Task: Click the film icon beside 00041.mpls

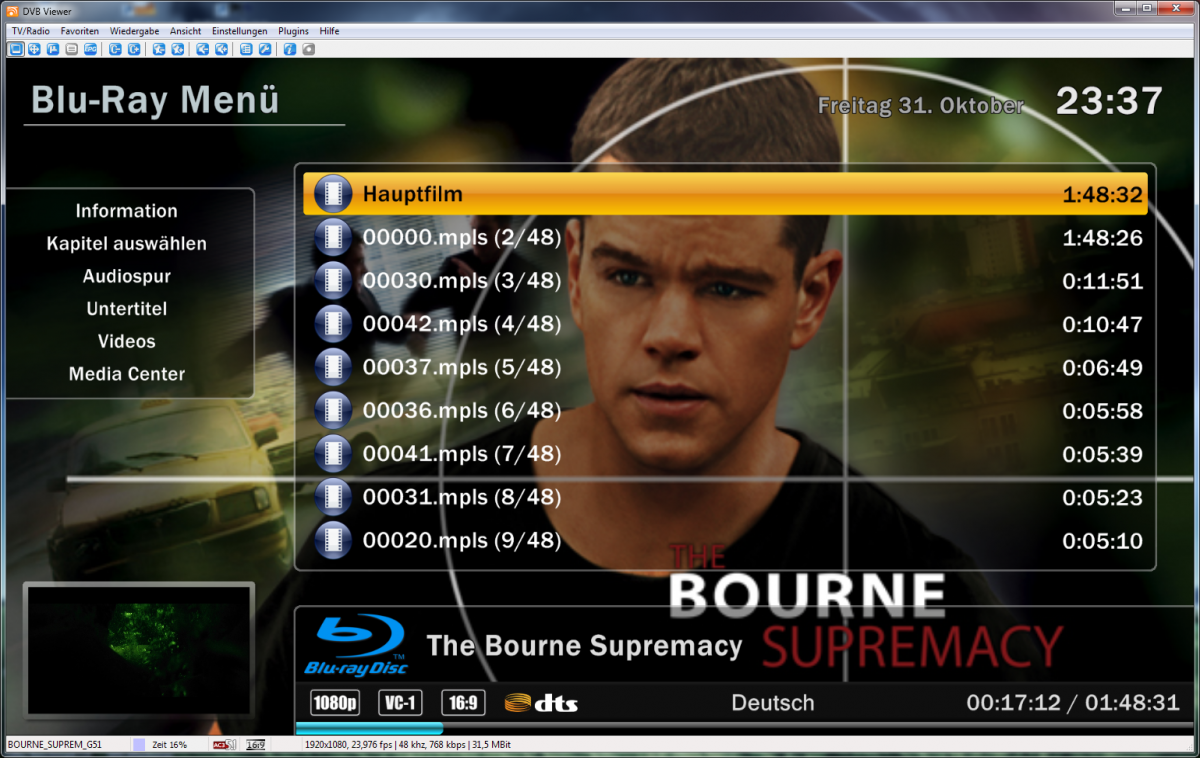Action: coord(333,454)
